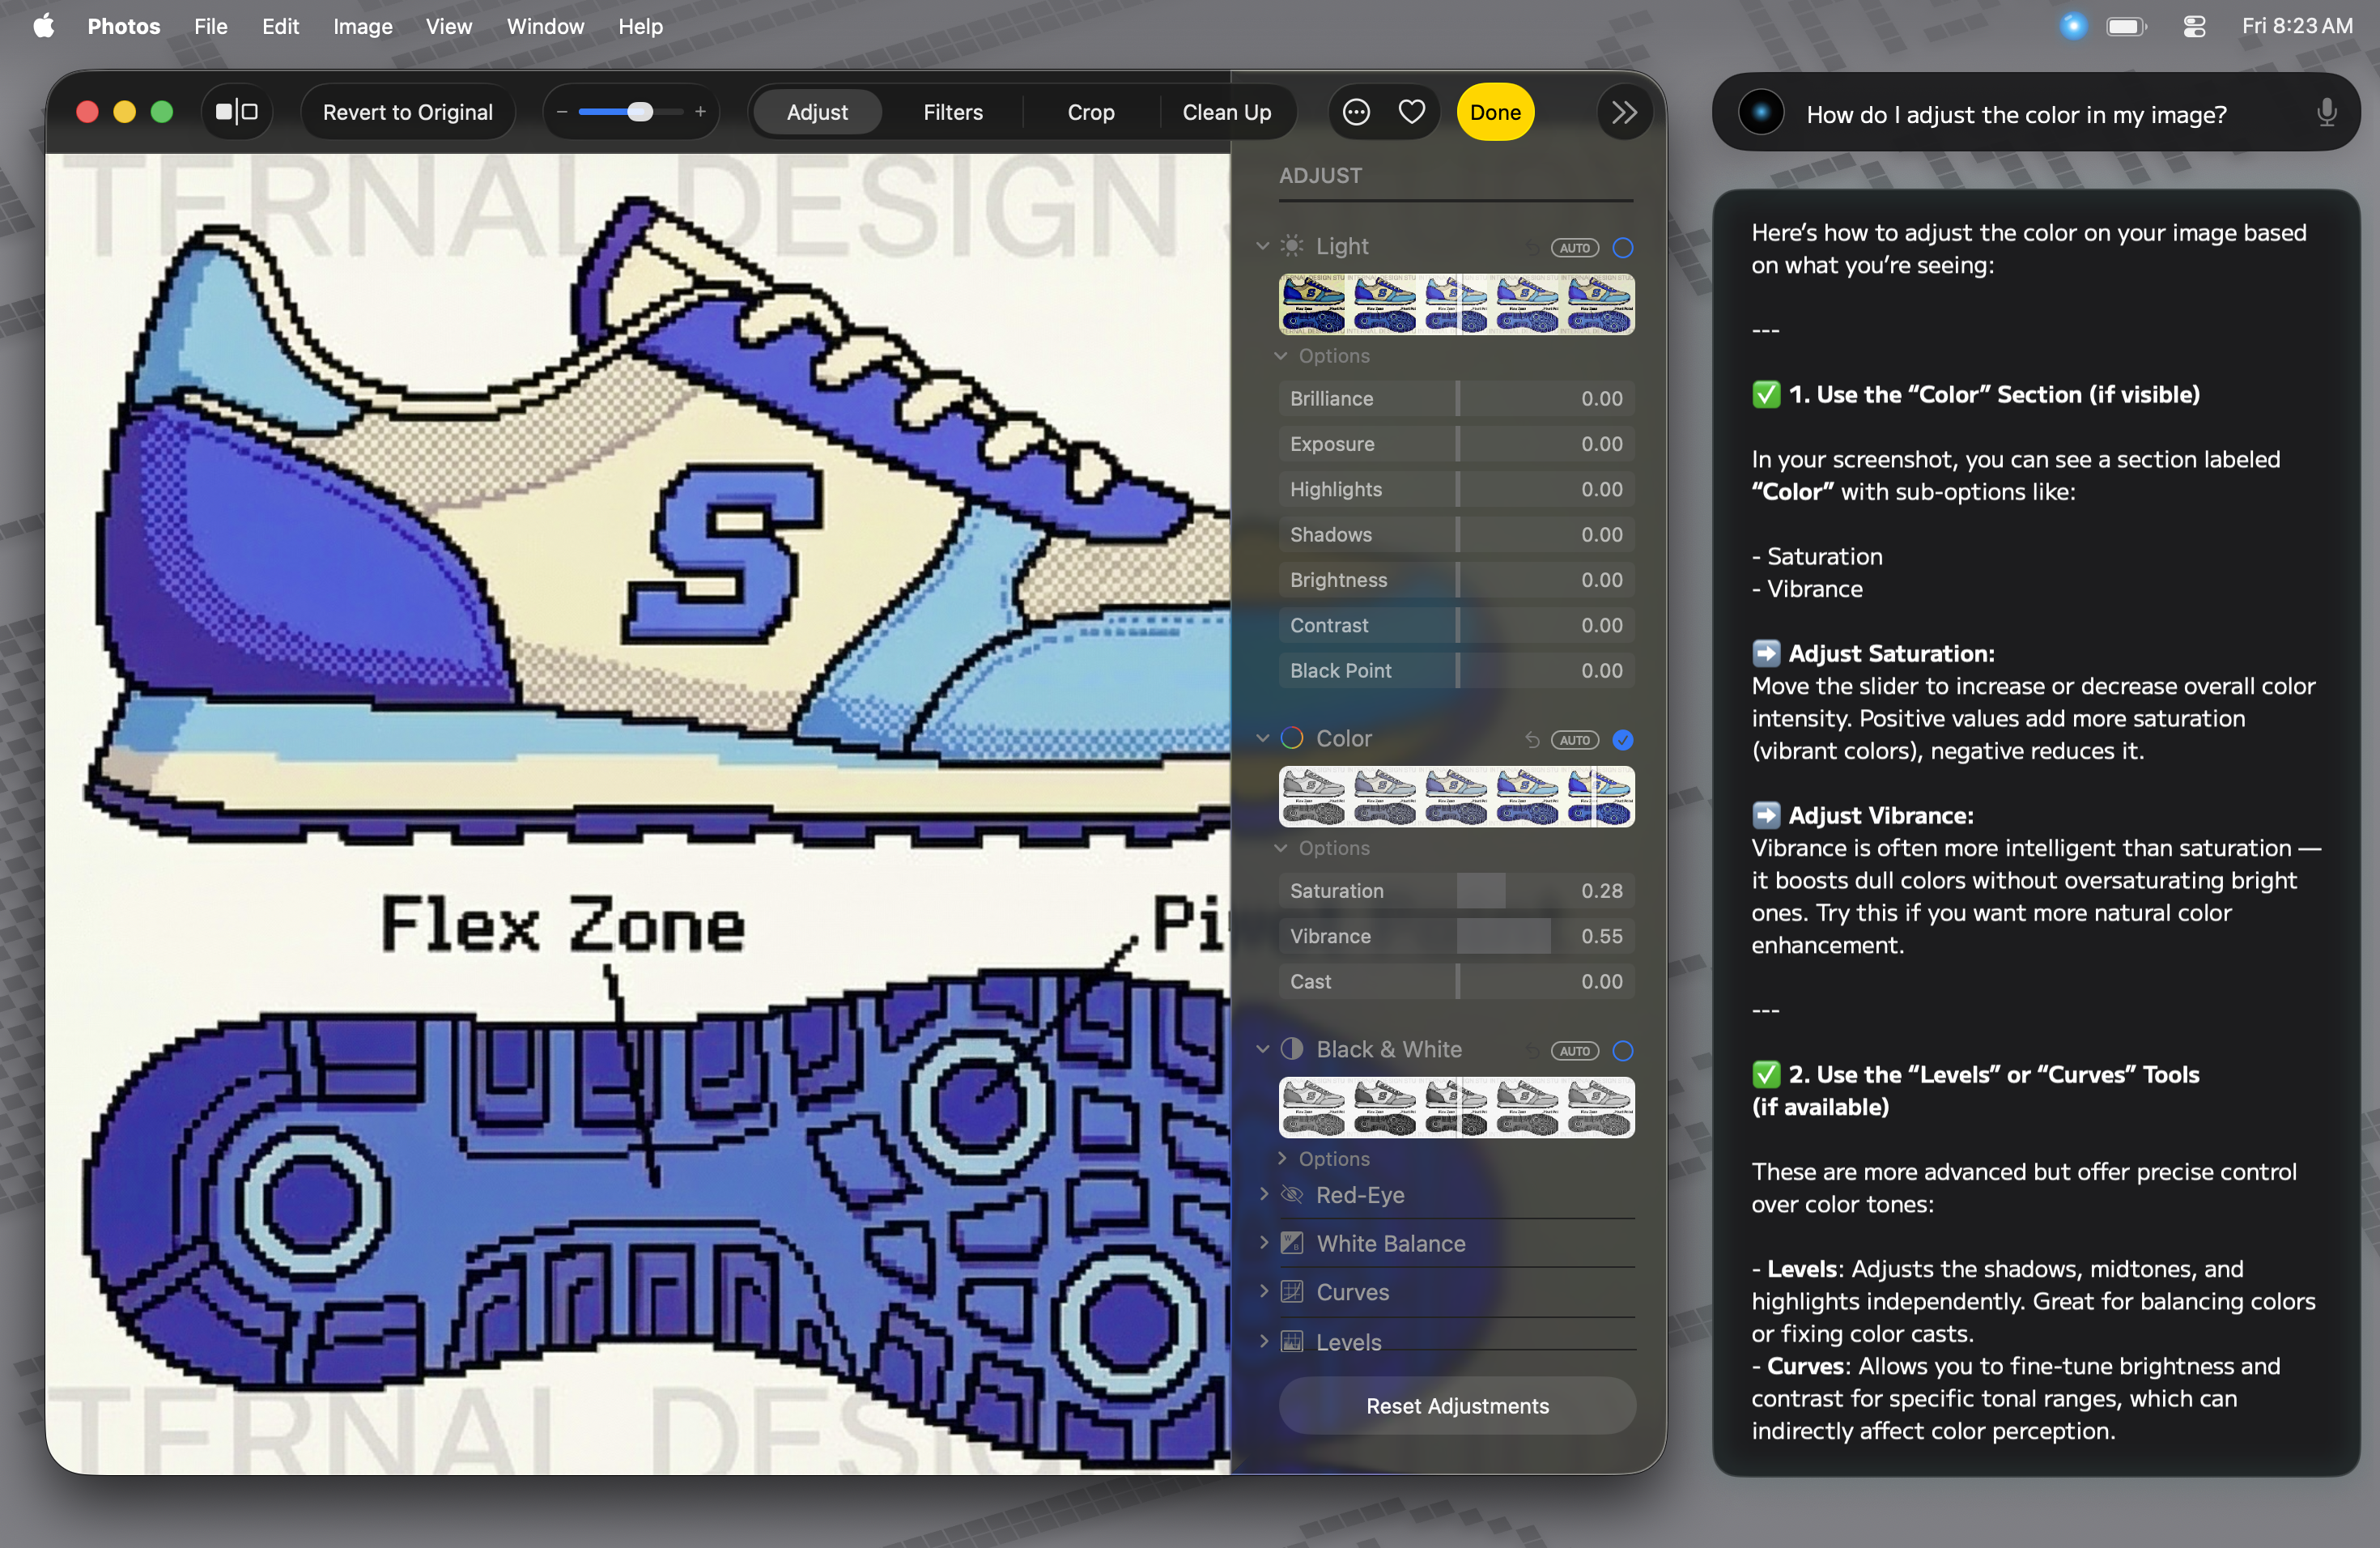Click the zoom out minus icon
The width and height of the screenshot is (2380, 1548).
tap(562, 112)
